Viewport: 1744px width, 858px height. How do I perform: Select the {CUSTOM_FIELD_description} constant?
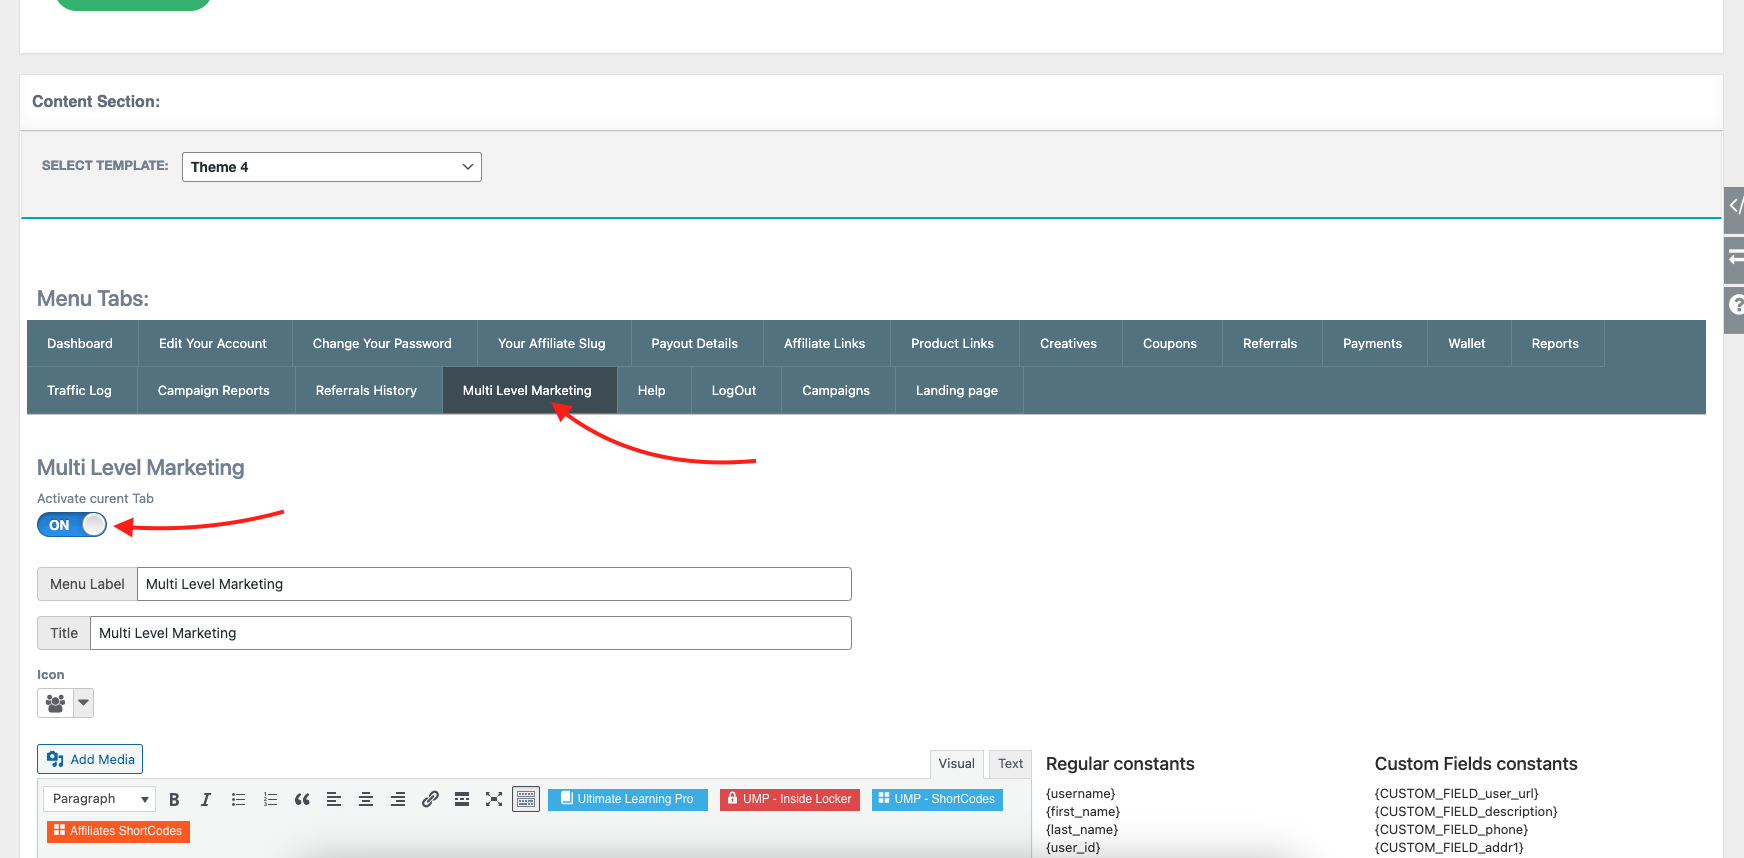pos(1466,812)
